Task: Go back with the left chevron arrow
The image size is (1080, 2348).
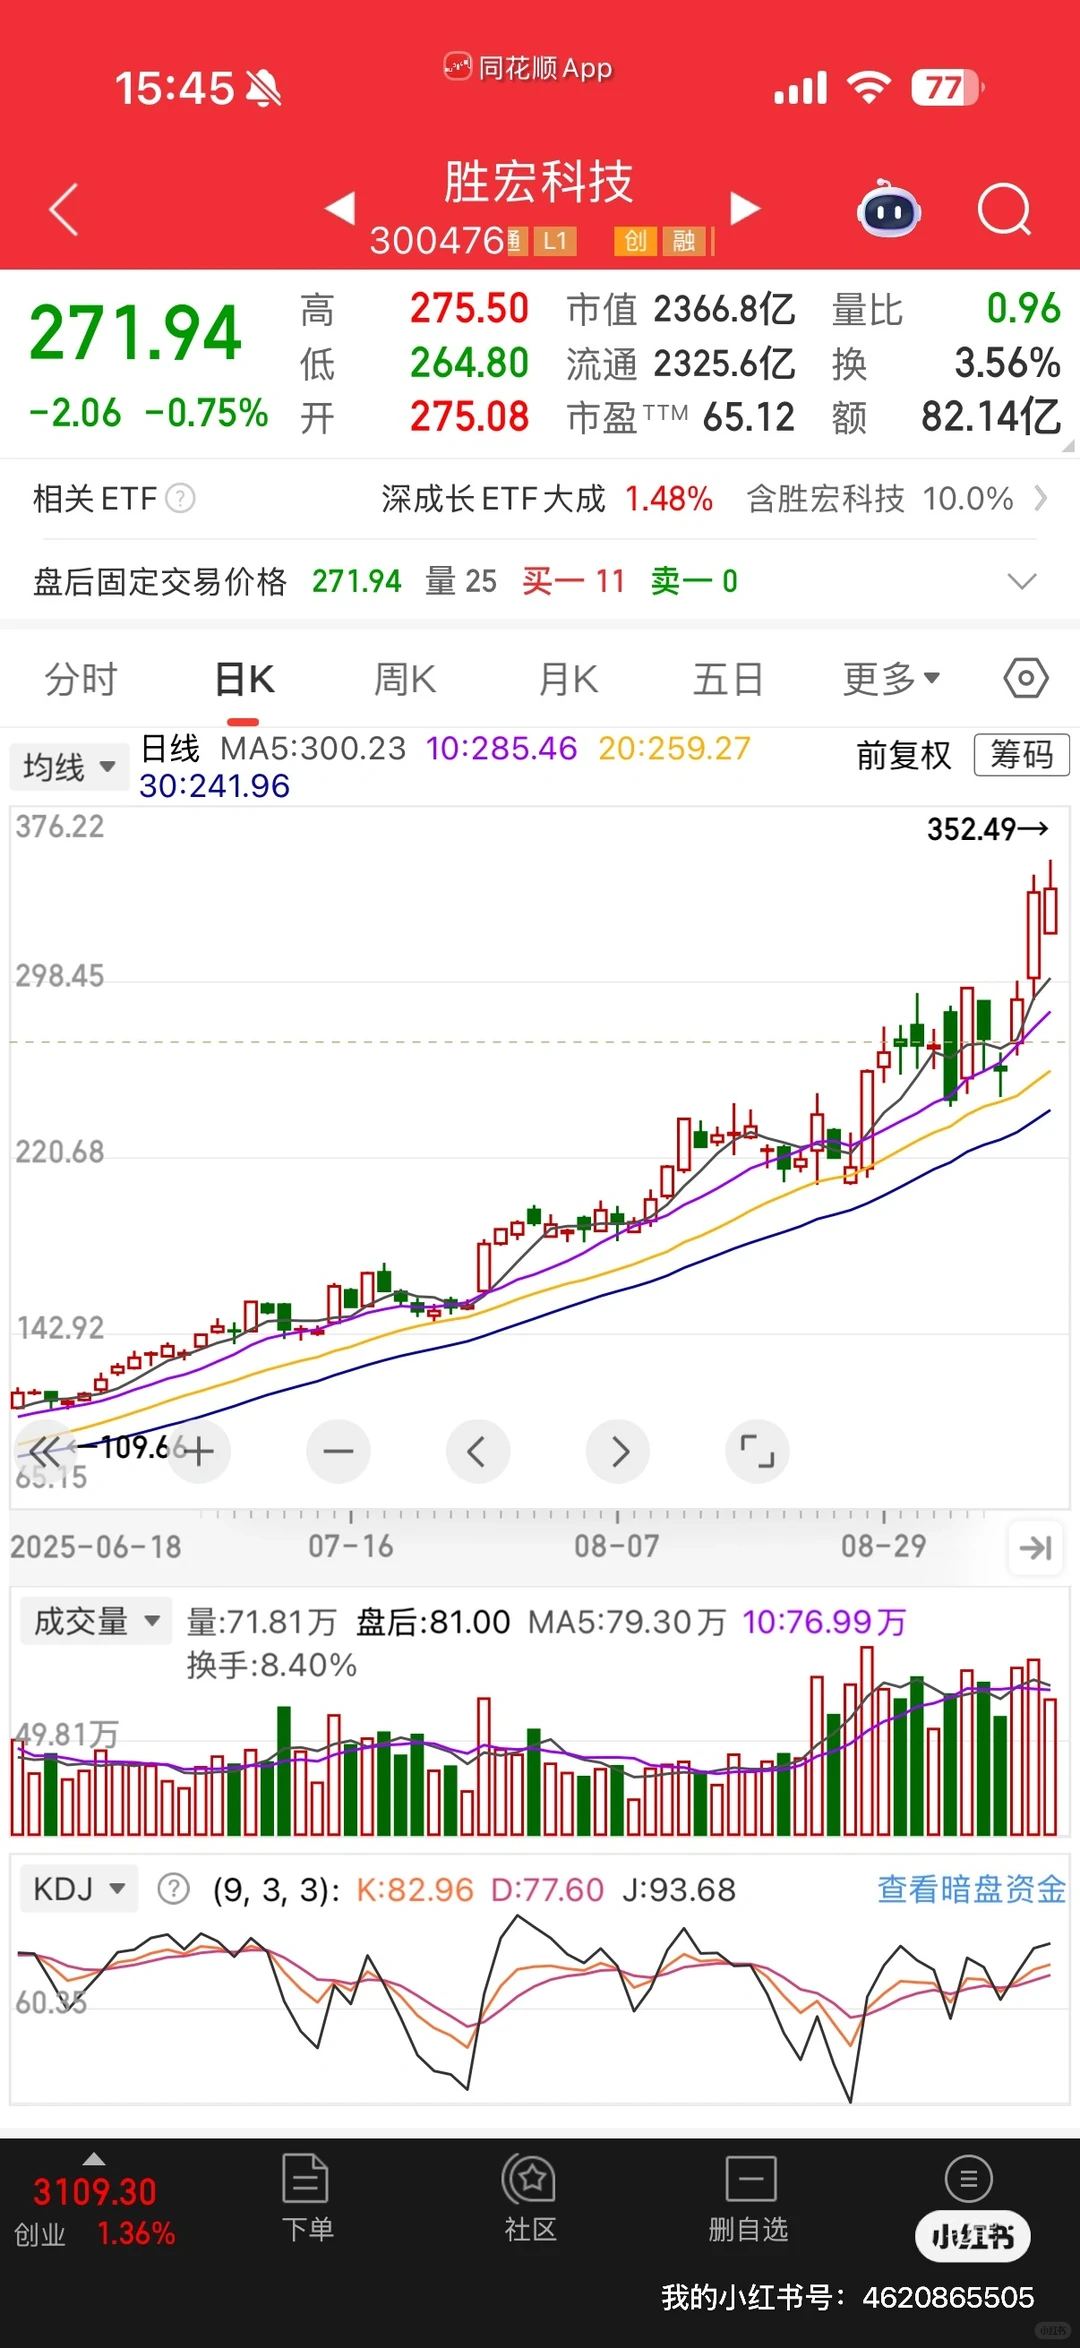Action: (63, 210)
